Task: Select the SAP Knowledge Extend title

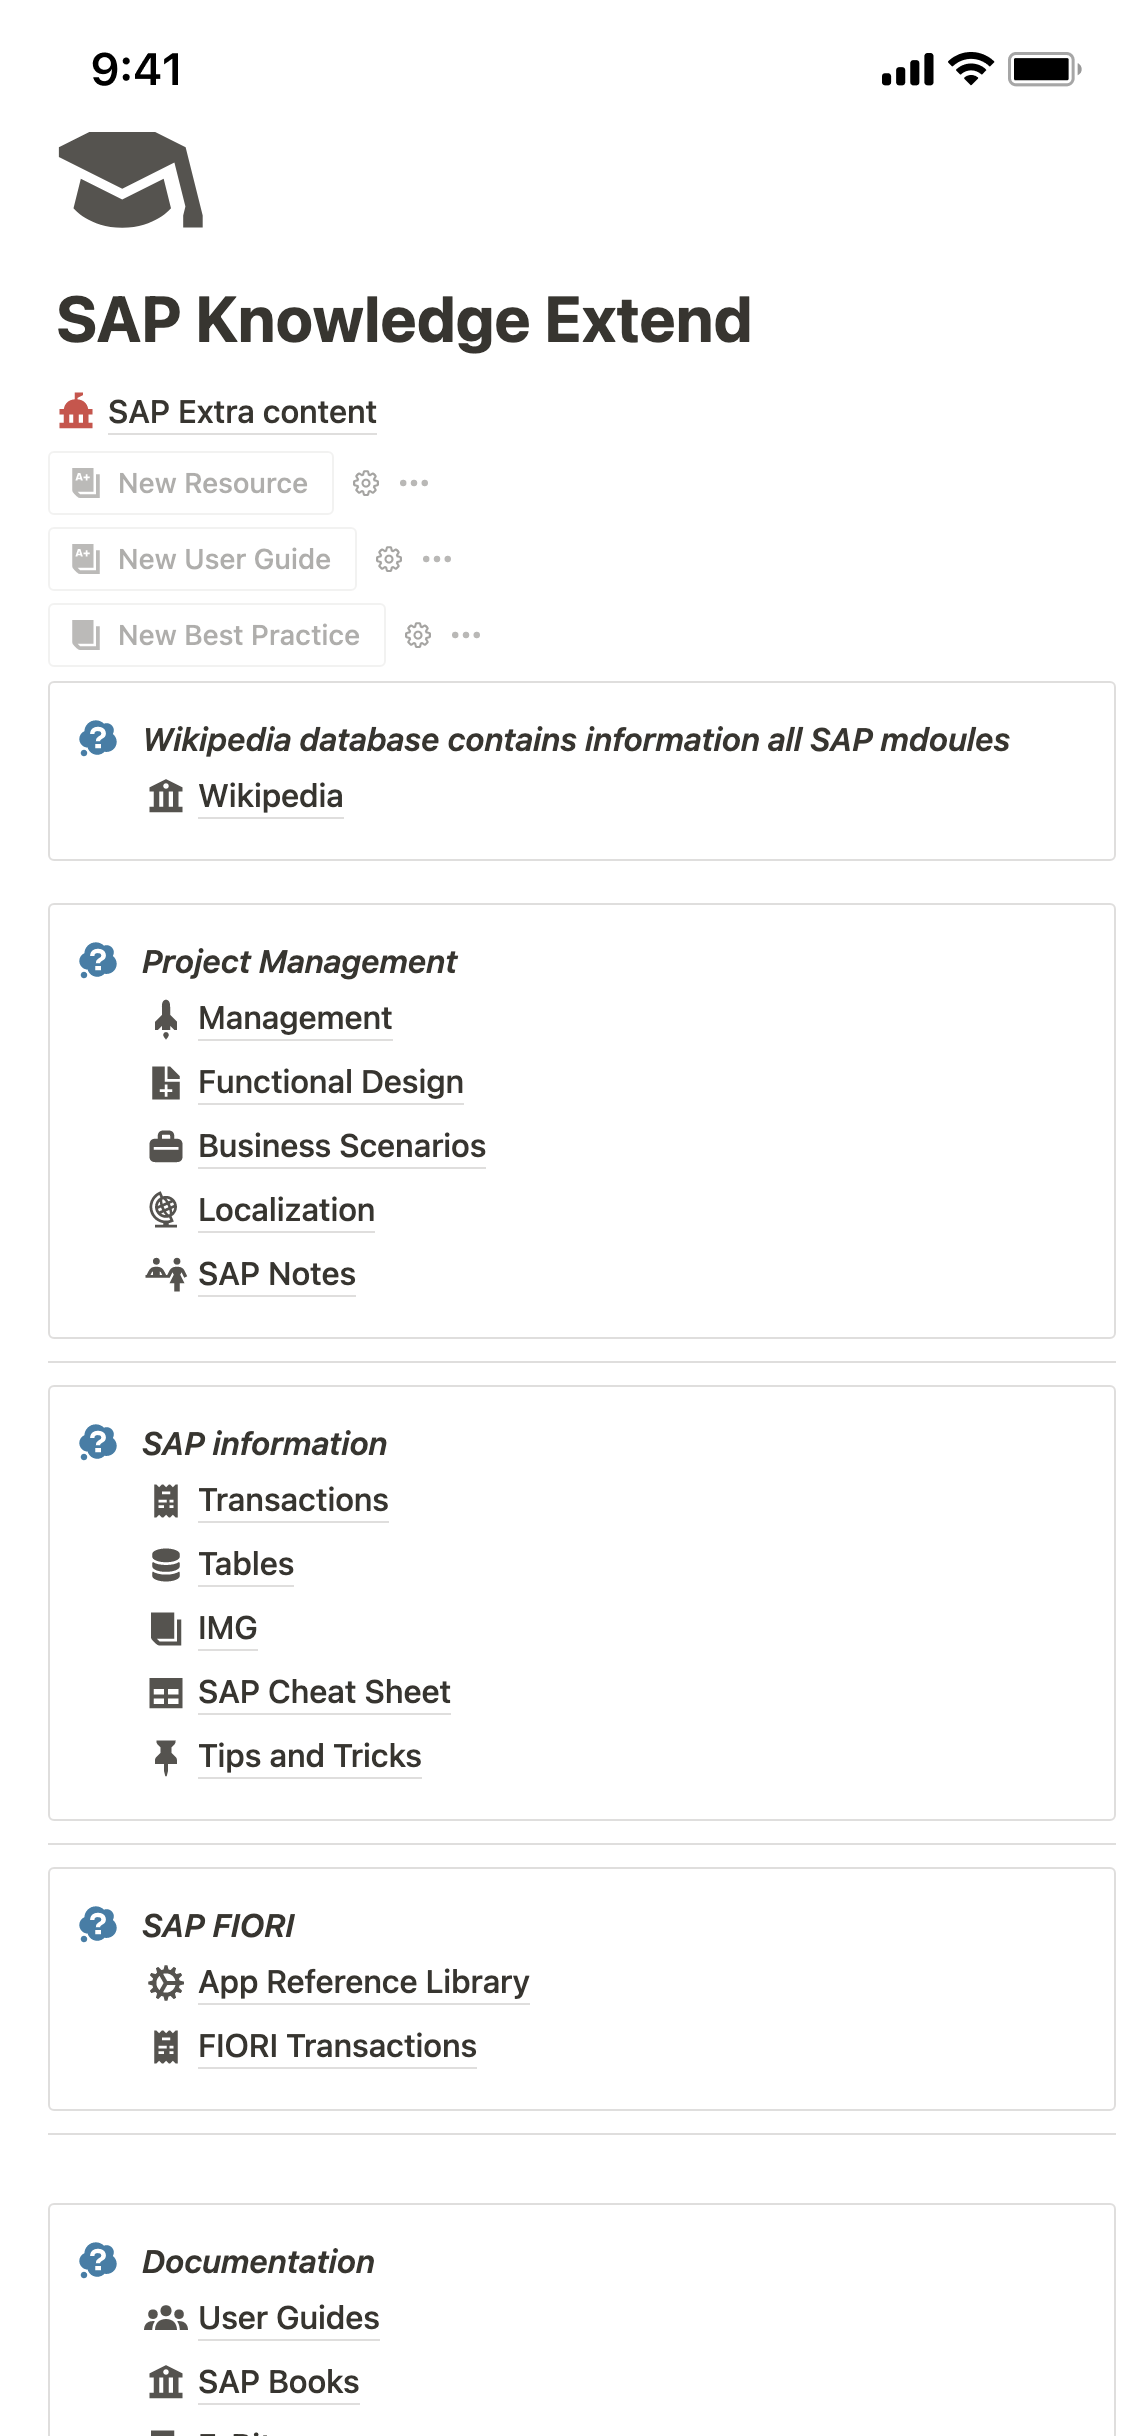Action: 404,320
